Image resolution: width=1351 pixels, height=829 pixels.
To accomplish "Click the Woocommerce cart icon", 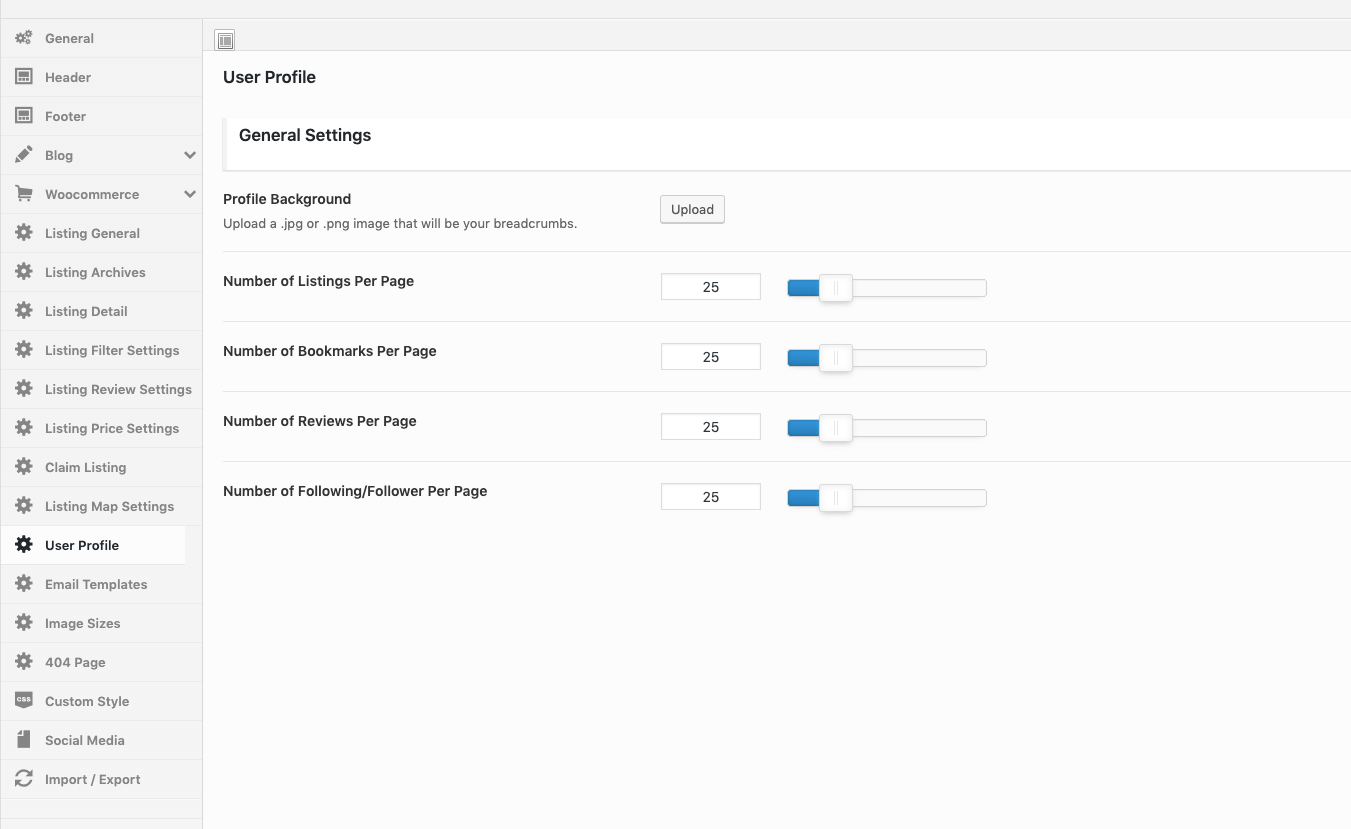I will tap(24, 194).
